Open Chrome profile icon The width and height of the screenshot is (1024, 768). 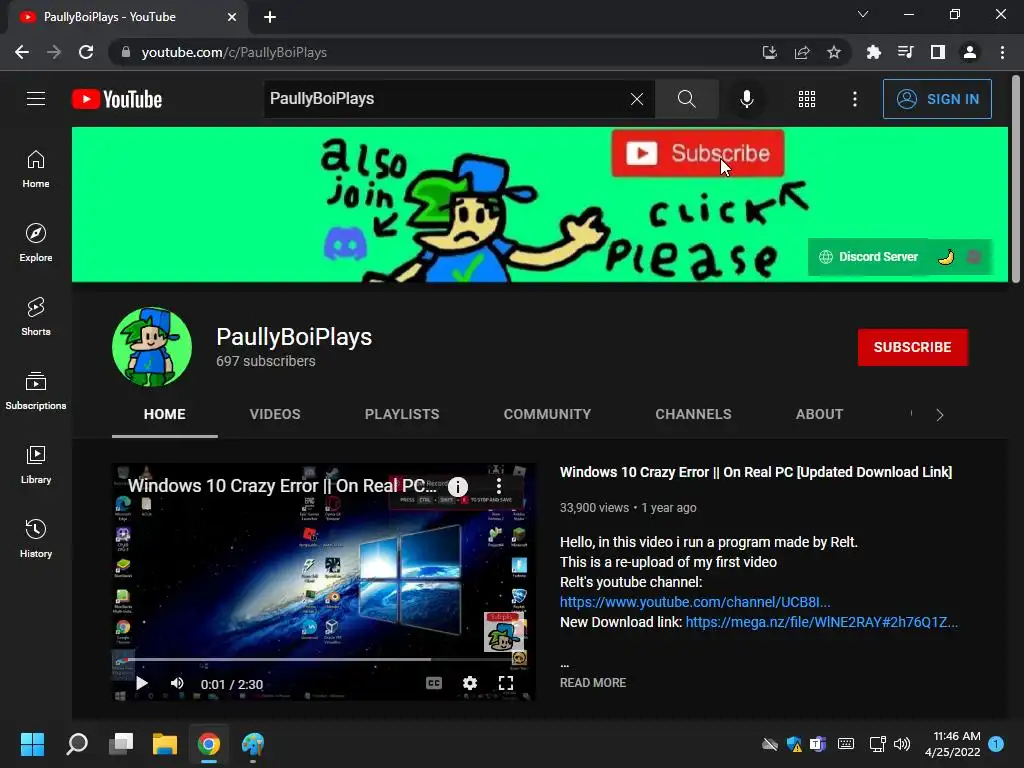(x=969, y=52)
